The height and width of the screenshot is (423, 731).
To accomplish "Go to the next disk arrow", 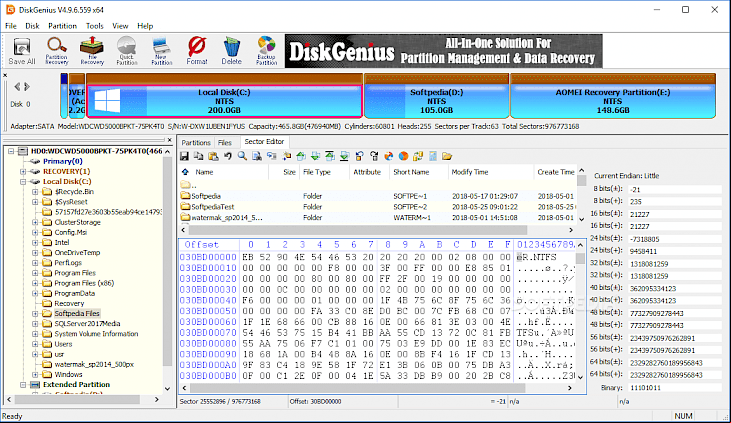I will [x=27, y=86].
